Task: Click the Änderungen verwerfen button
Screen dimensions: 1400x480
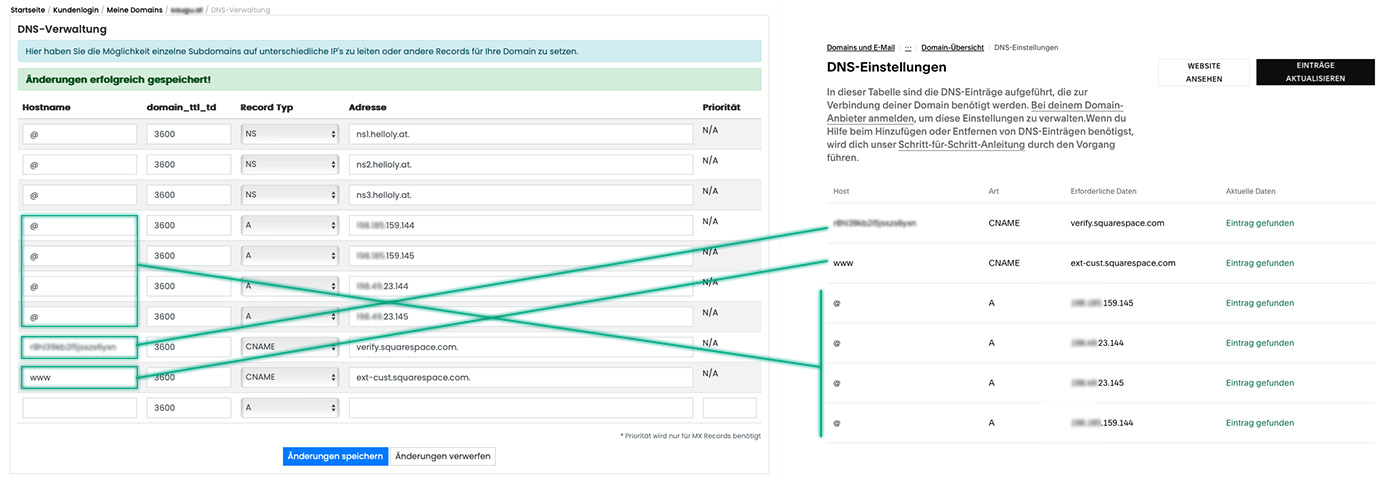Action: pos(443,456)
